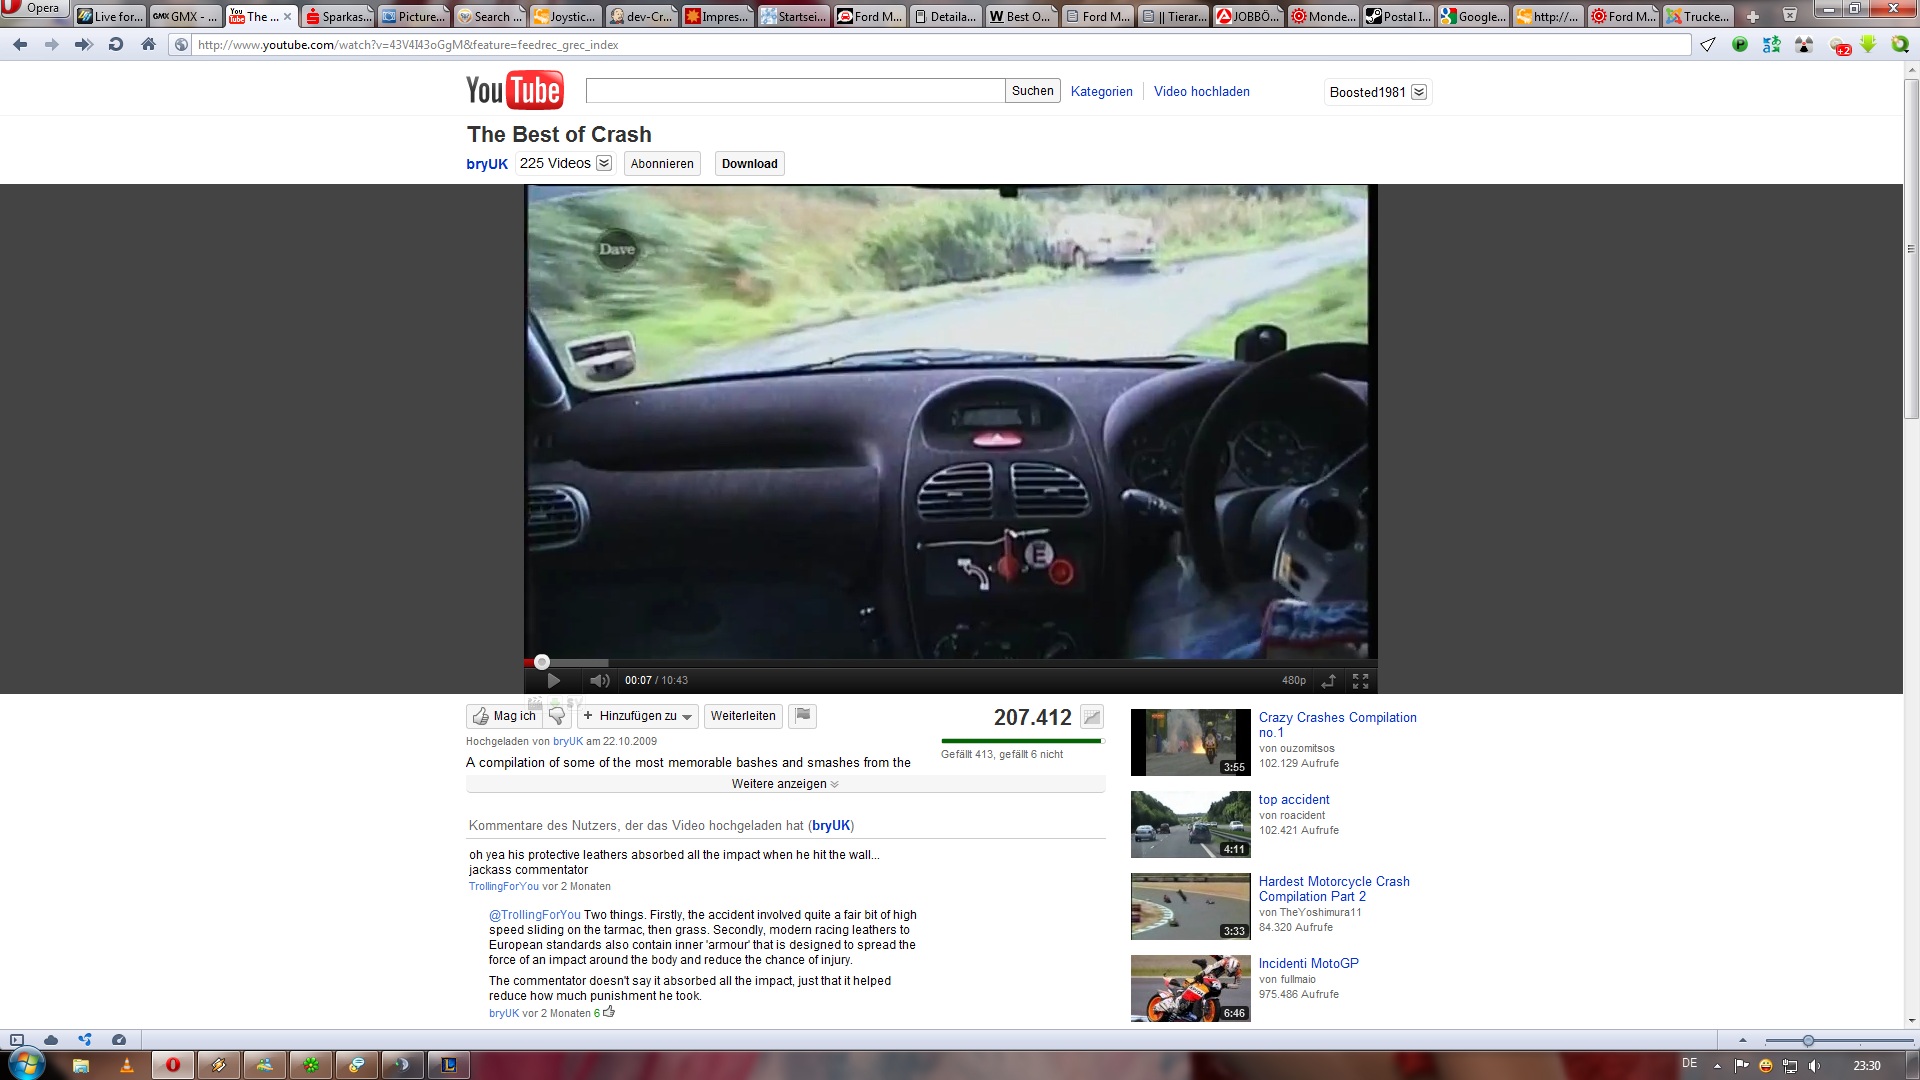Mute the video using the speaker icon

click(599, 681)
